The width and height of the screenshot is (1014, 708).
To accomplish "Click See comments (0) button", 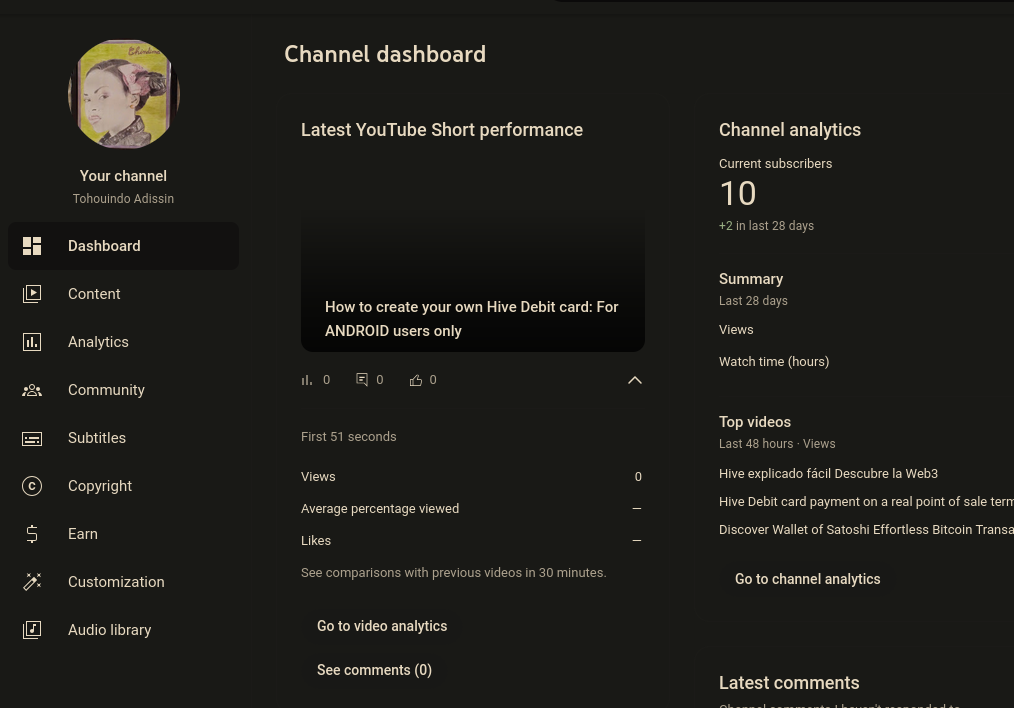I will (x=374, y=670).
